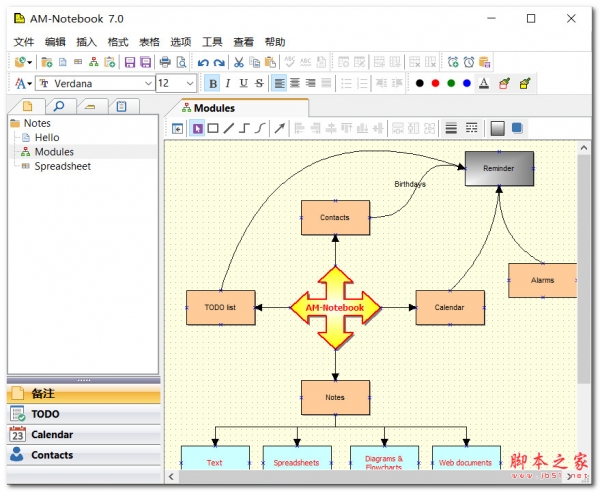Undo the last action
The width and height of the screenshot is (600, 492).
tap(203, 62)
